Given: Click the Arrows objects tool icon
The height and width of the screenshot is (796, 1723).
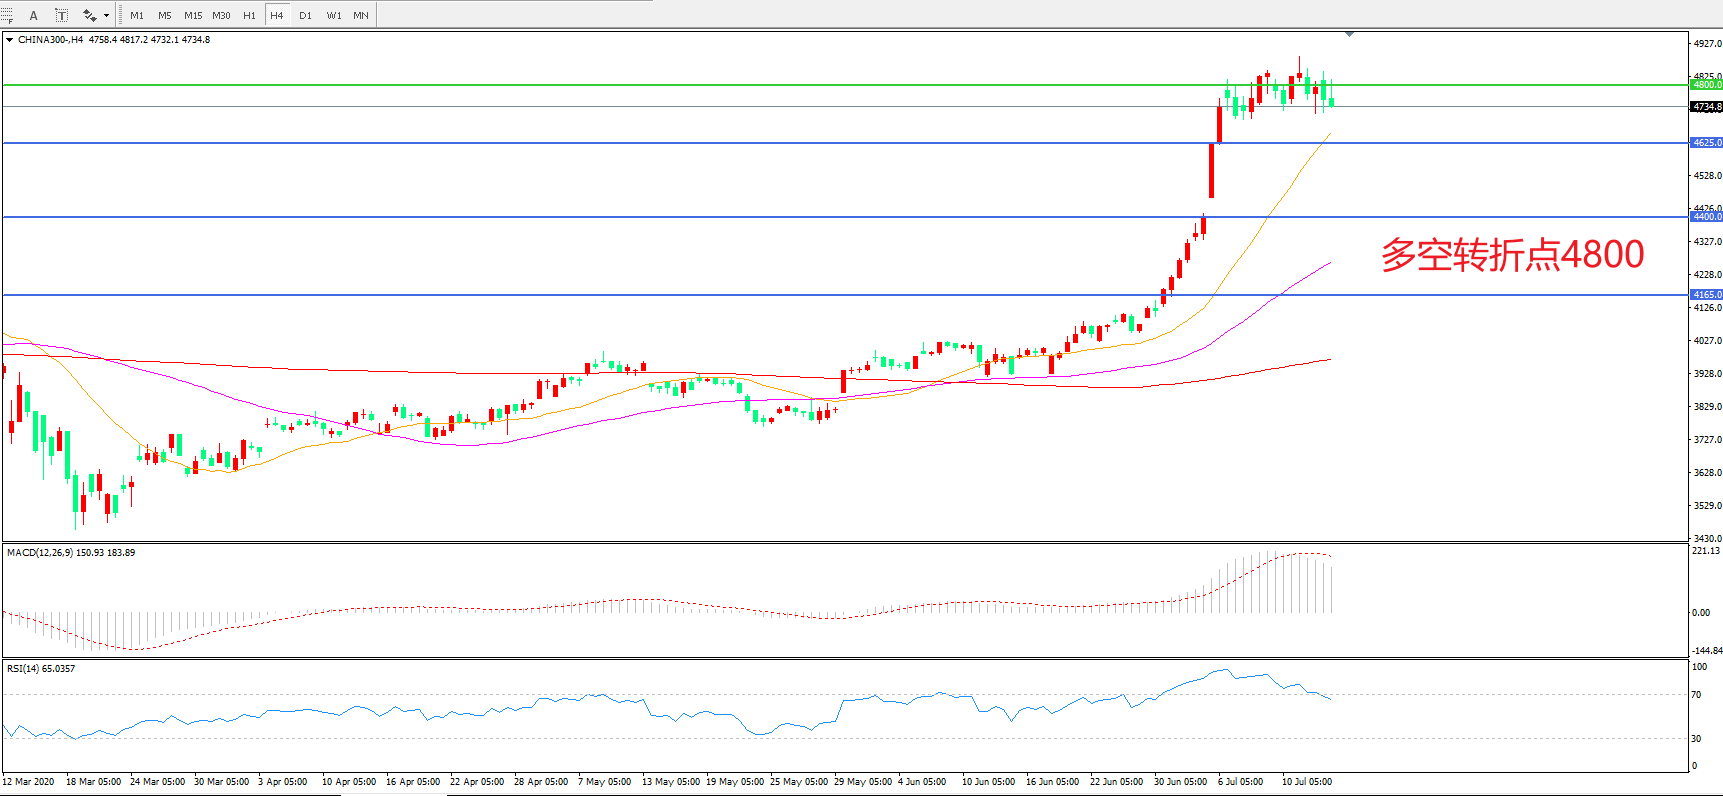Looking at the screenshot, I should 89,15.
